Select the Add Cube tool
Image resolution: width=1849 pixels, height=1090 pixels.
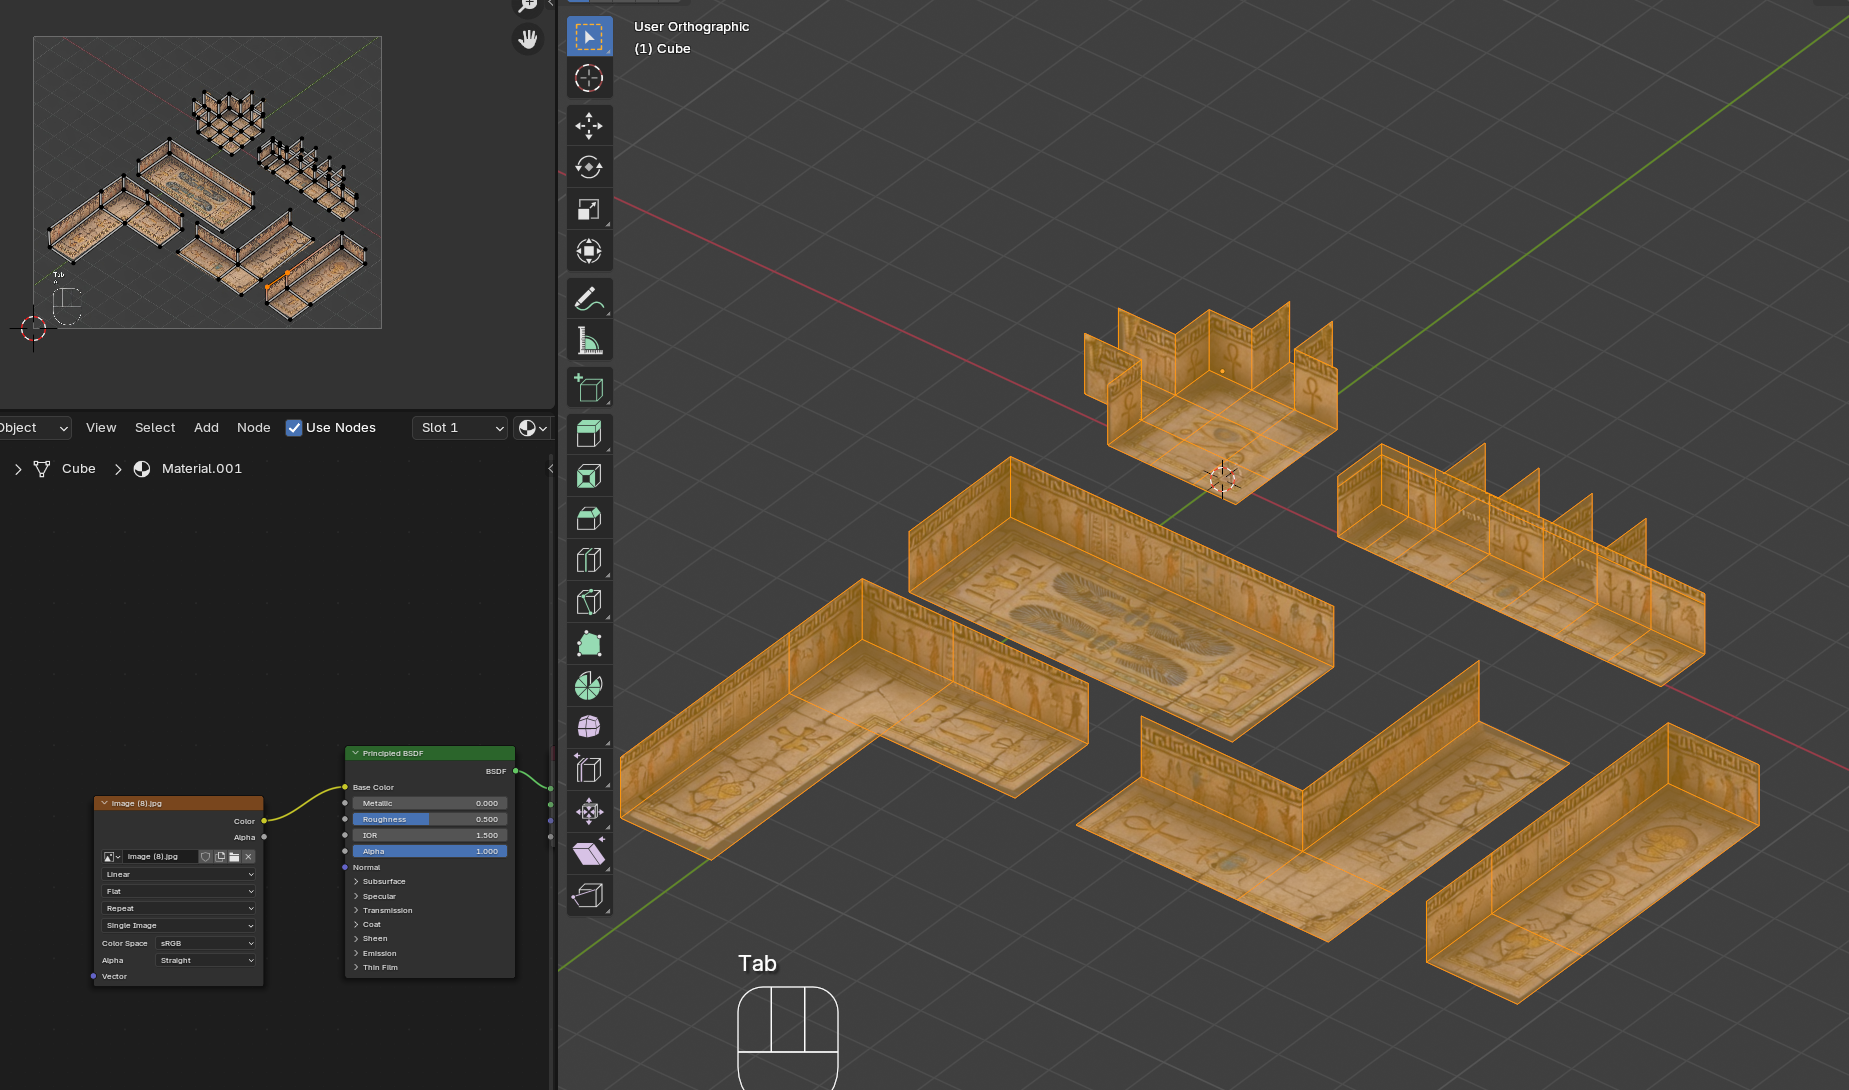coord(589,387)
